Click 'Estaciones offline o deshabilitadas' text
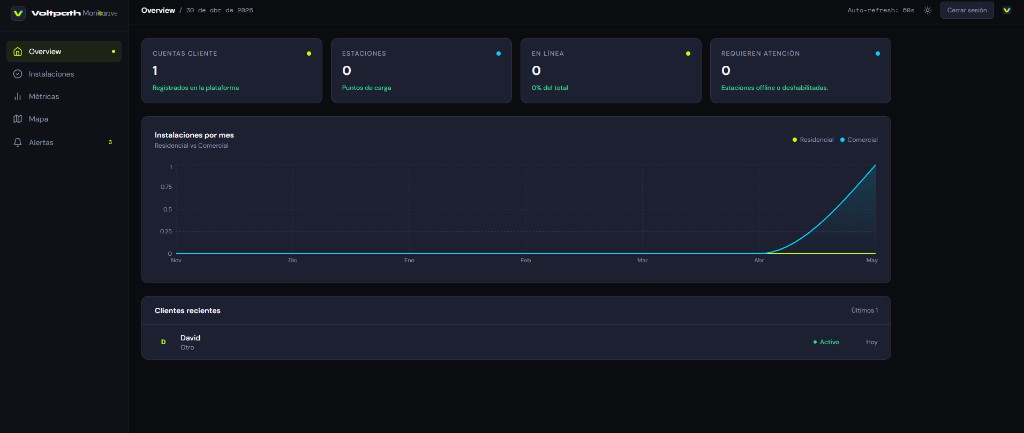Image resolution: width=1024 pixels, height=433 pixels. [775, 88]
